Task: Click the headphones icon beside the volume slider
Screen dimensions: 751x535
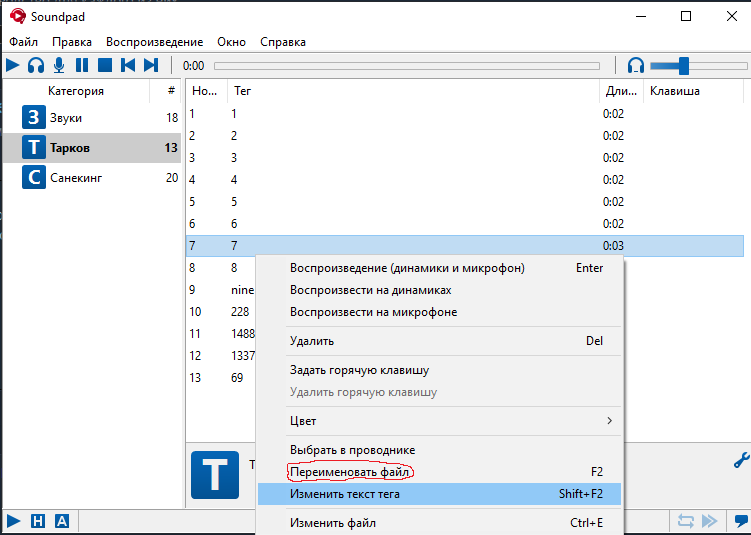Action: [636, 65]
